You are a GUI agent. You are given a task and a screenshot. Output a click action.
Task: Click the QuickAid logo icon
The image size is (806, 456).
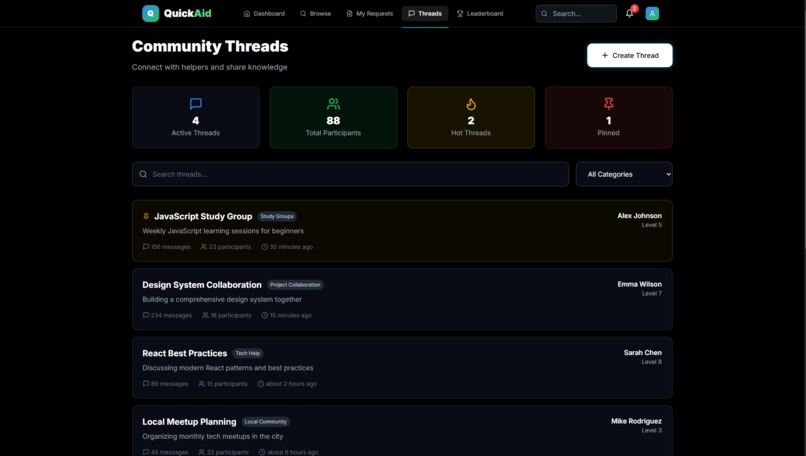pos(151,13)
